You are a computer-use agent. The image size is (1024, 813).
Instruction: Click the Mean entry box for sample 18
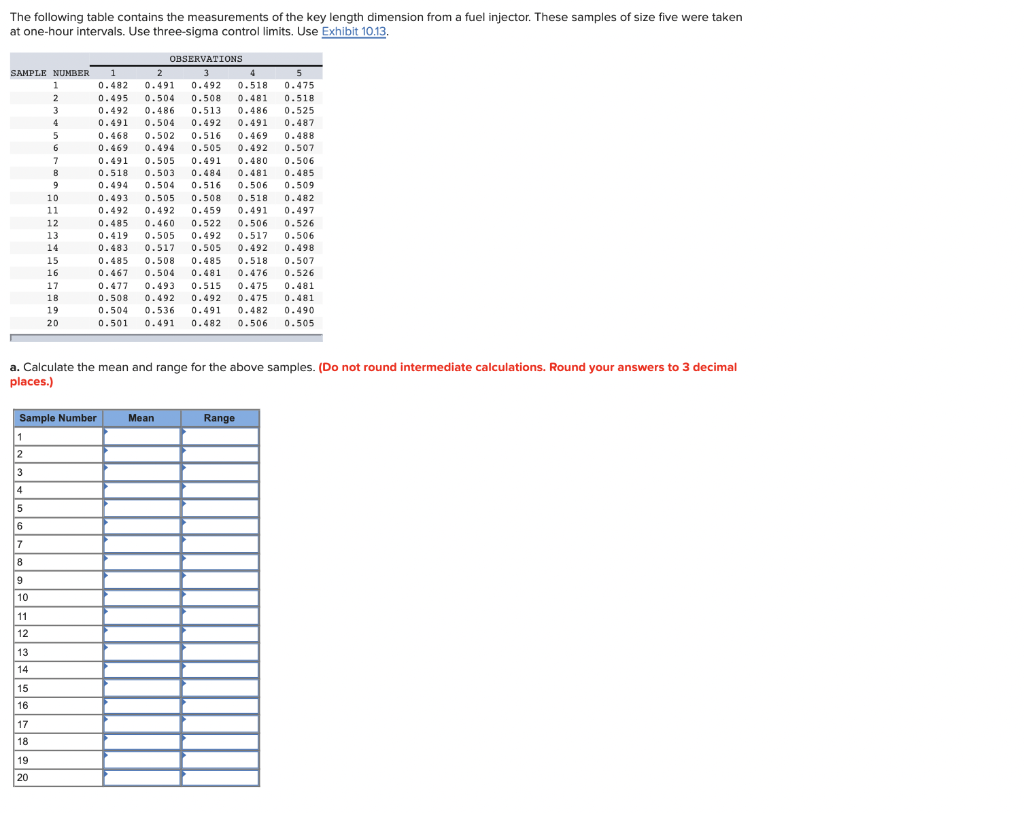140,742
